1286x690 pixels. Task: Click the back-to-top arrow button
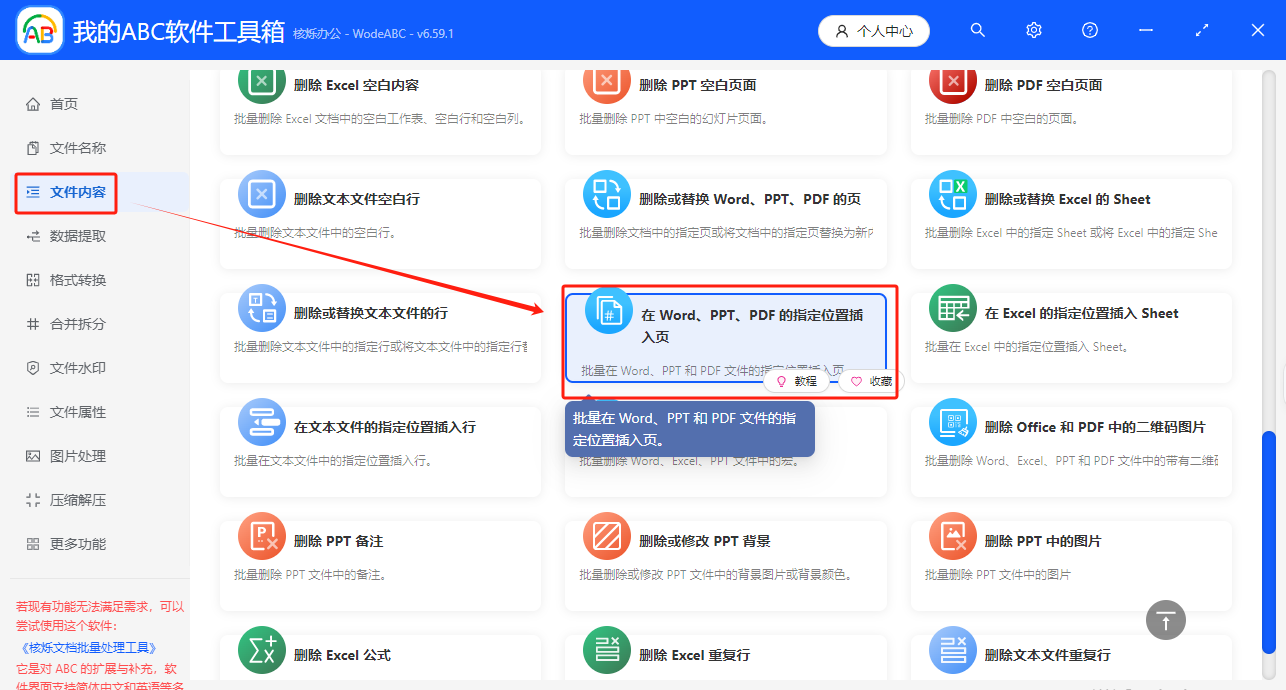click(x=1165, y=620)
